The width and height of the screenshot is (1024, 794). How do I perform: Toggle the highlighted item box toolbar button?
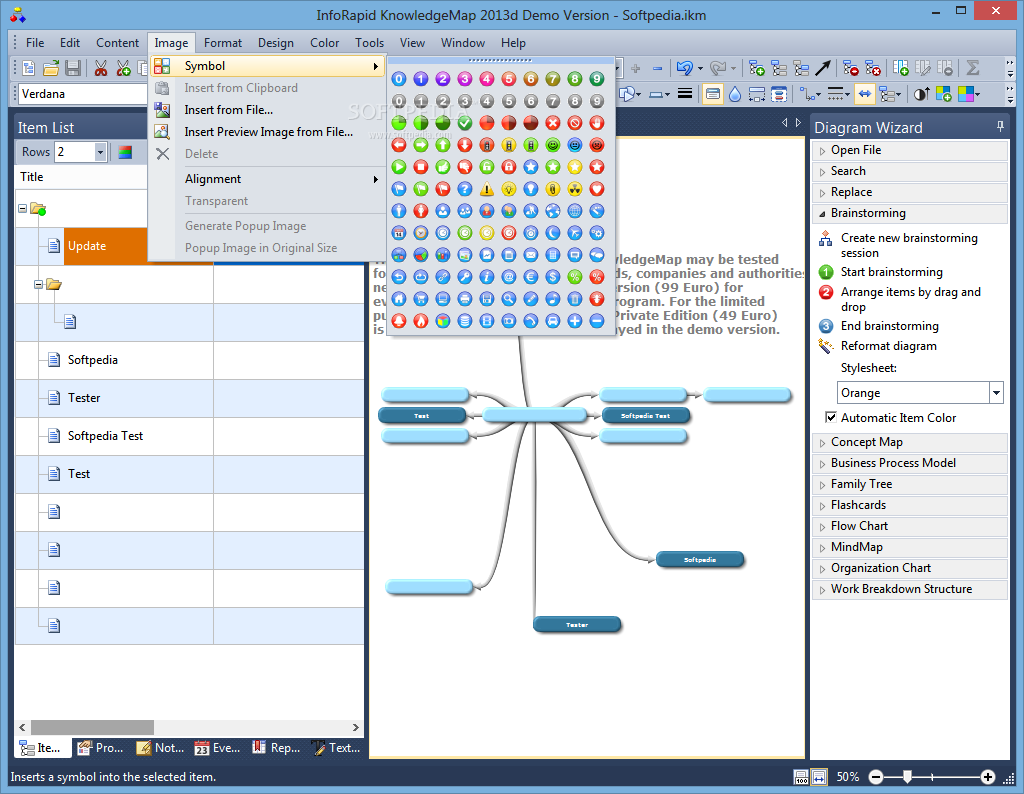tap(712, 95)
